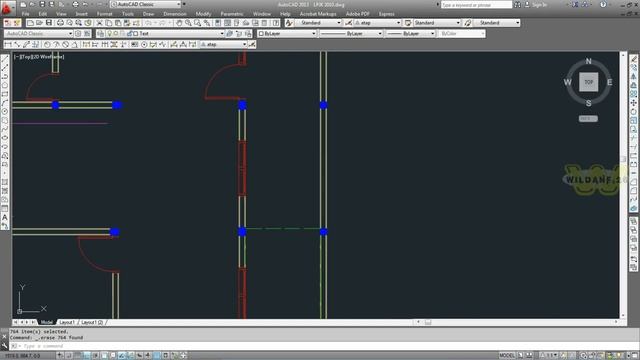Select the Zoom Realtime magnifier tool
640x360 pixels.
188,23
